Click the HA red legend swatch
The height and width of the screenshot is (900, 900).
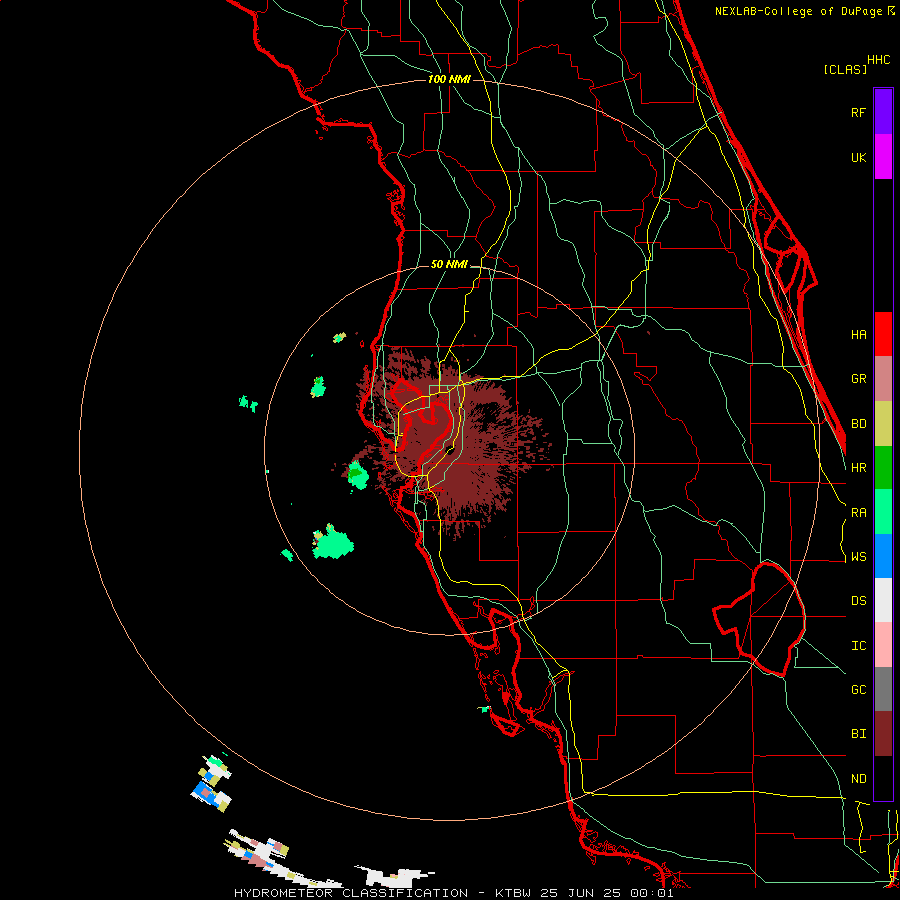tap(883, 334)
